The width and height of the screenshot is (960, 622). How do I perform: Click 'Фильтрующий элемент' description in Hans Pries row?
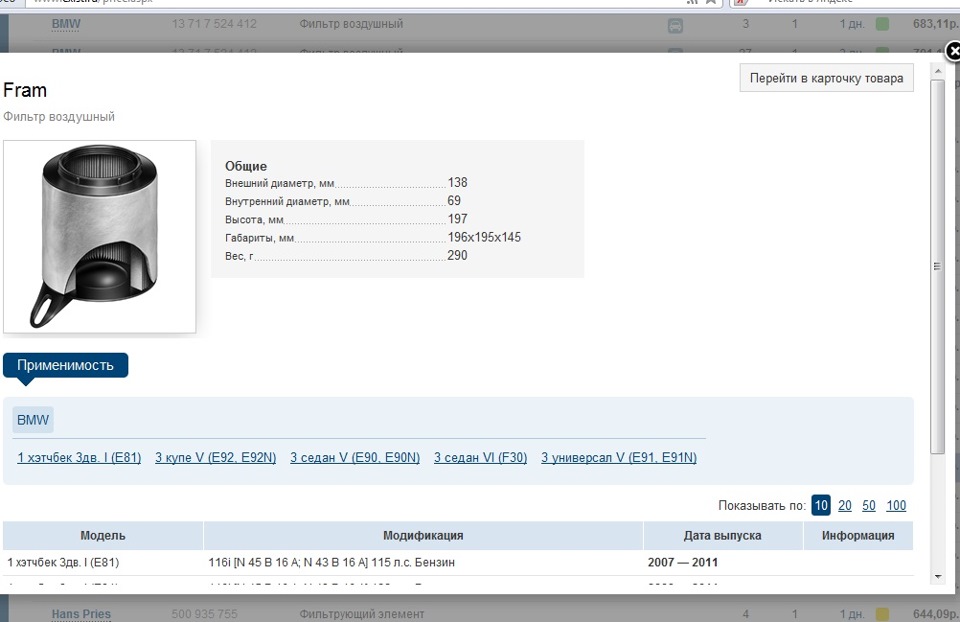tap(362, 613)
